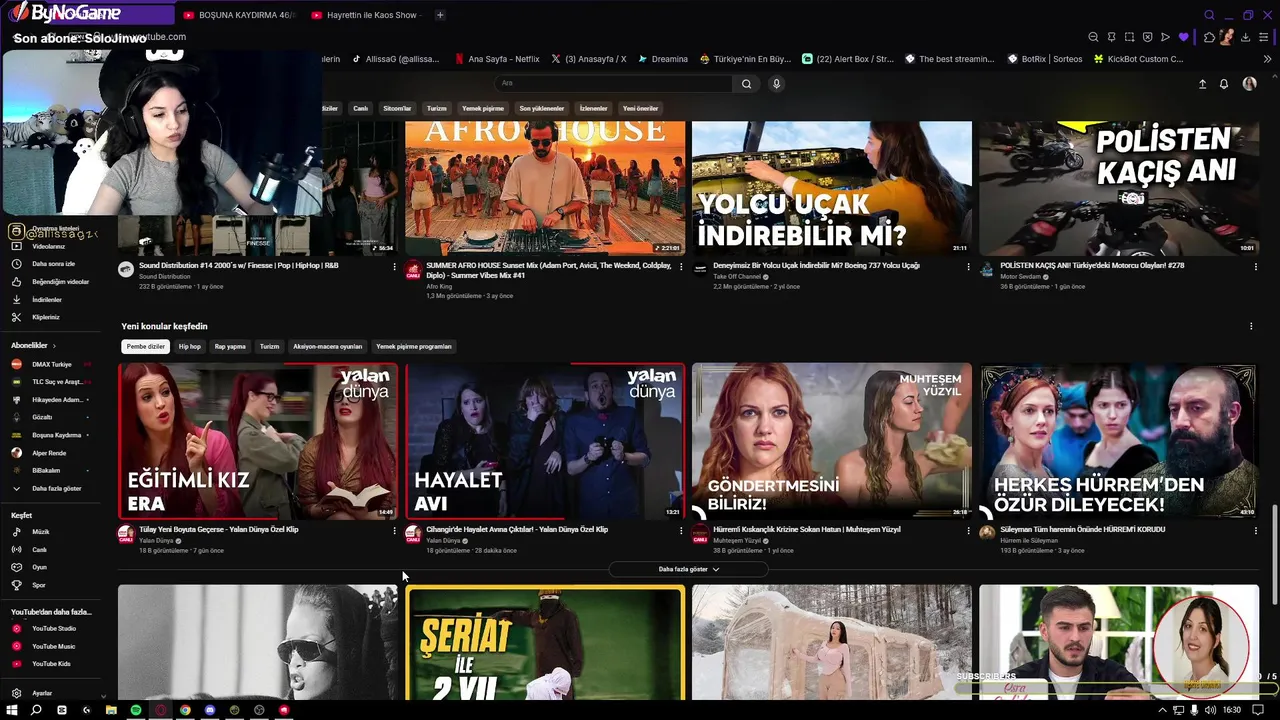Open the browser extensions cube icon
This screenshot has width=1280, height=720.
1209,37
